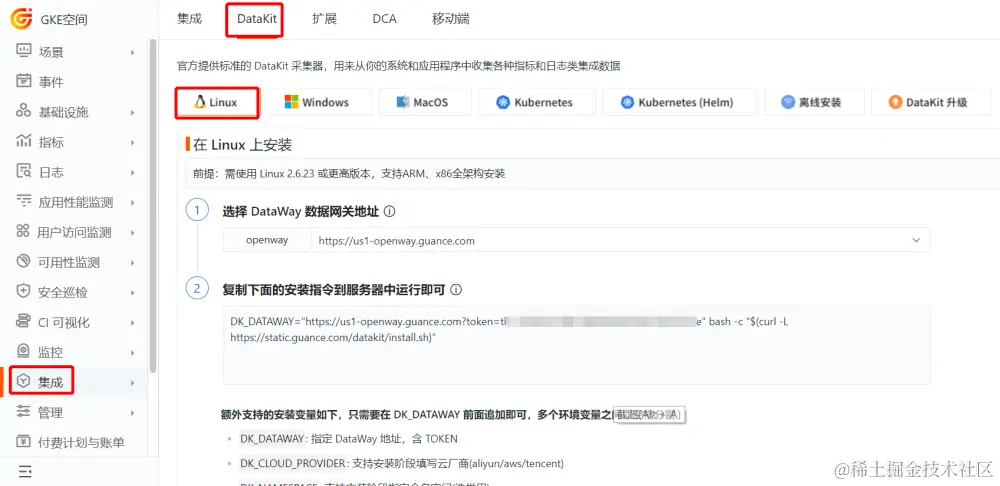This screenshot has height=486, width=1000.
Task: Click the info icon beside DataWay 数据网关地址
Action: click(390, 211)
